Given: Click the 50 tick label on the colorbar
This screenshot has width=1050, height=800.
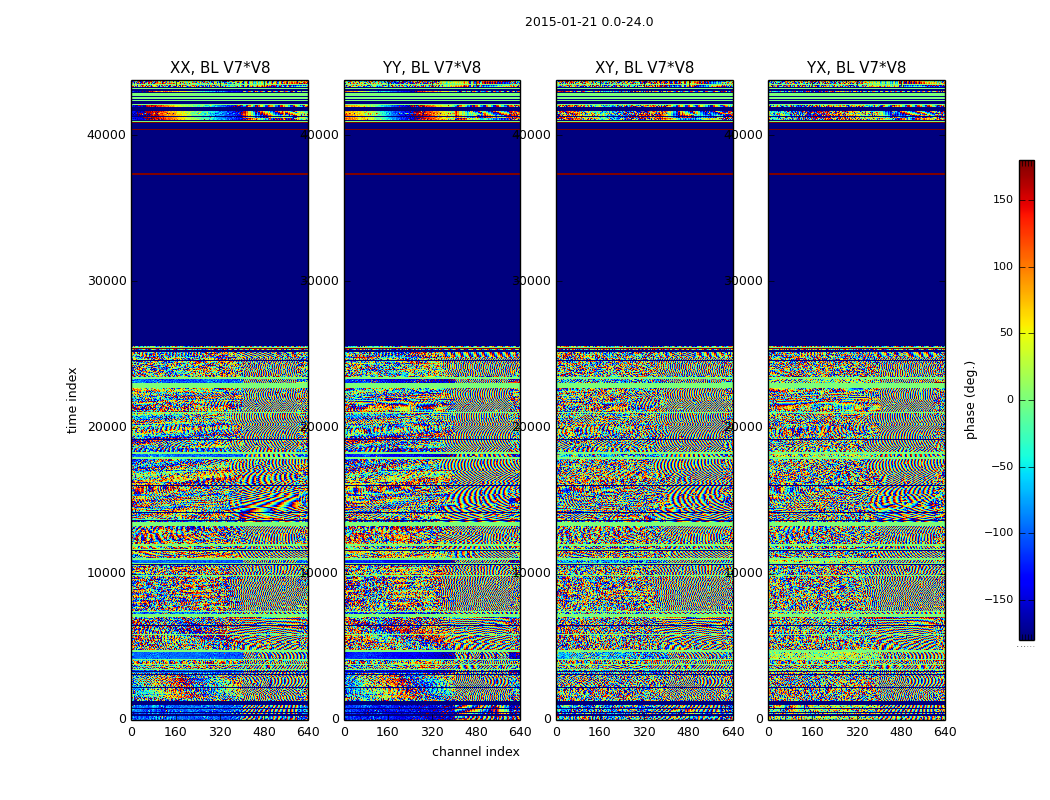Looking at the screenshot, I should coord(1005,333).
